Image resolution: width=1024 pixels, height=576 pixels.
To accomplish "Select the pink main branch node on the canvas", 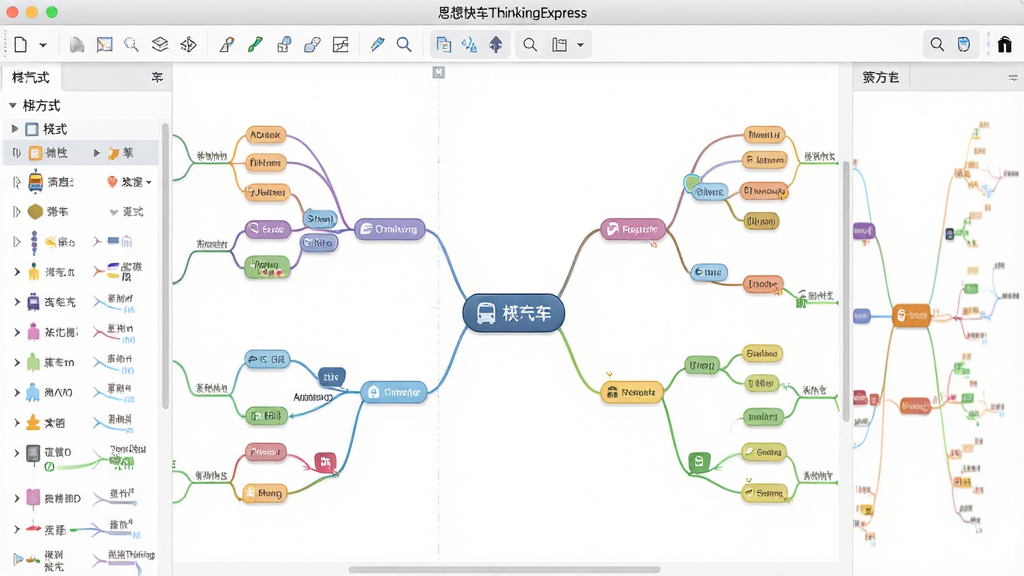I will tap(633, 229).
